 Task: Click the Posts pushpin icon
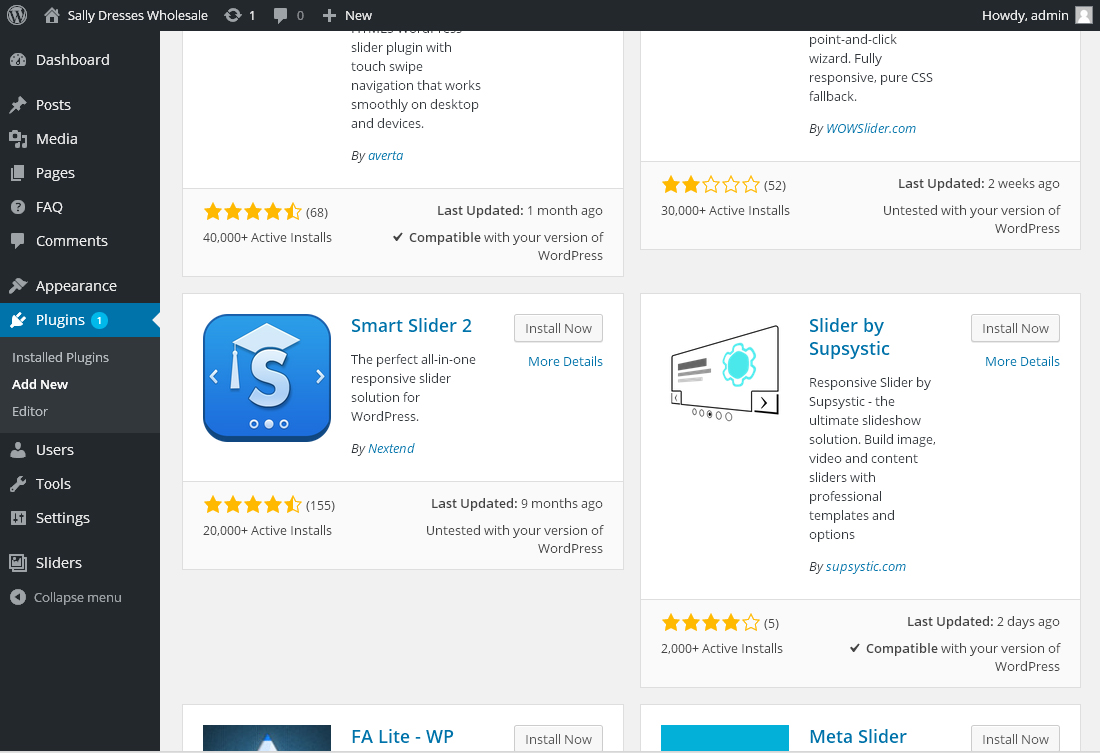[18, 105]
